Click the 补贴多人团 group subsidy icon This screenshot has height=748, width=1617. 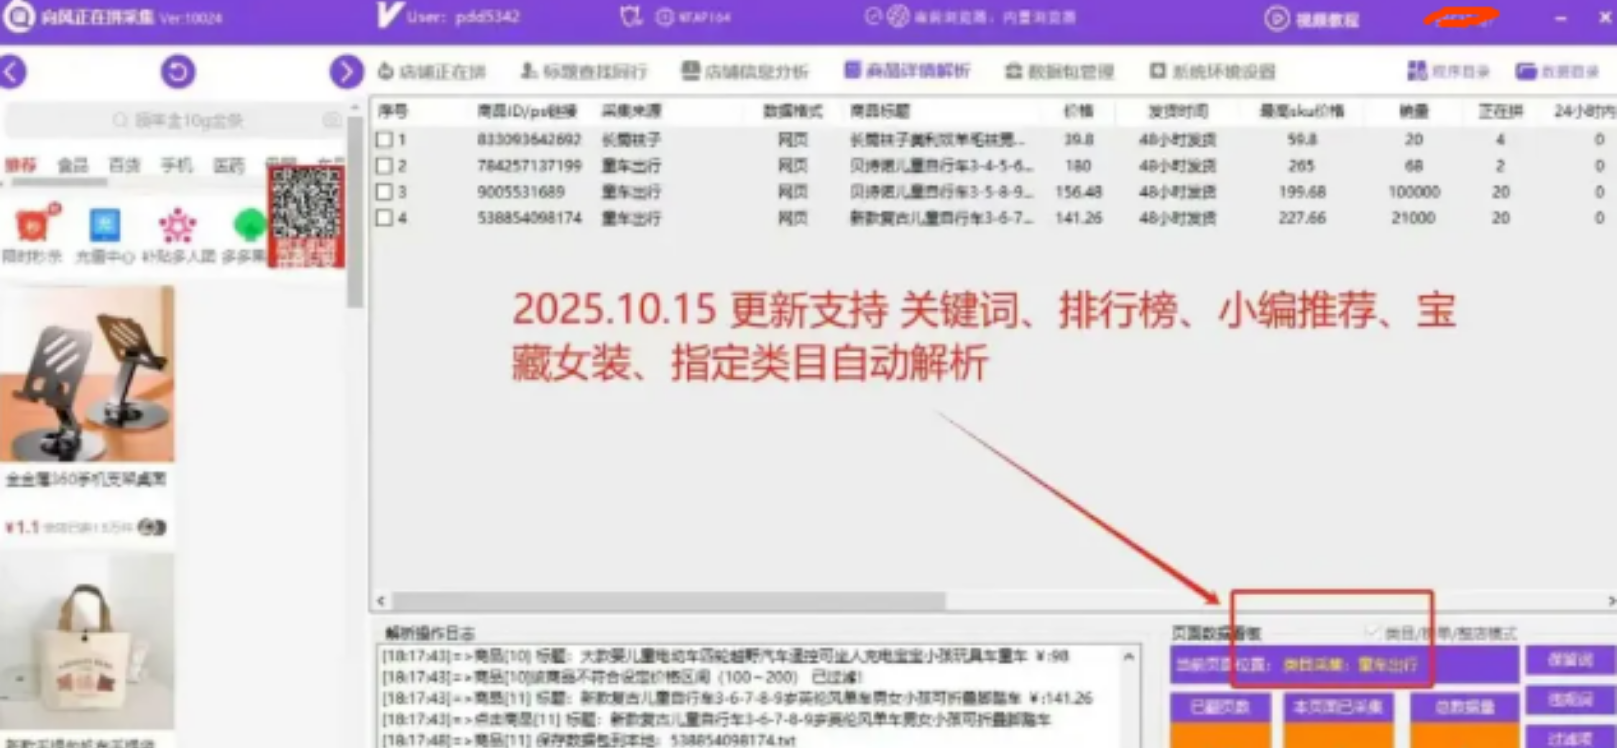[178, 227]
